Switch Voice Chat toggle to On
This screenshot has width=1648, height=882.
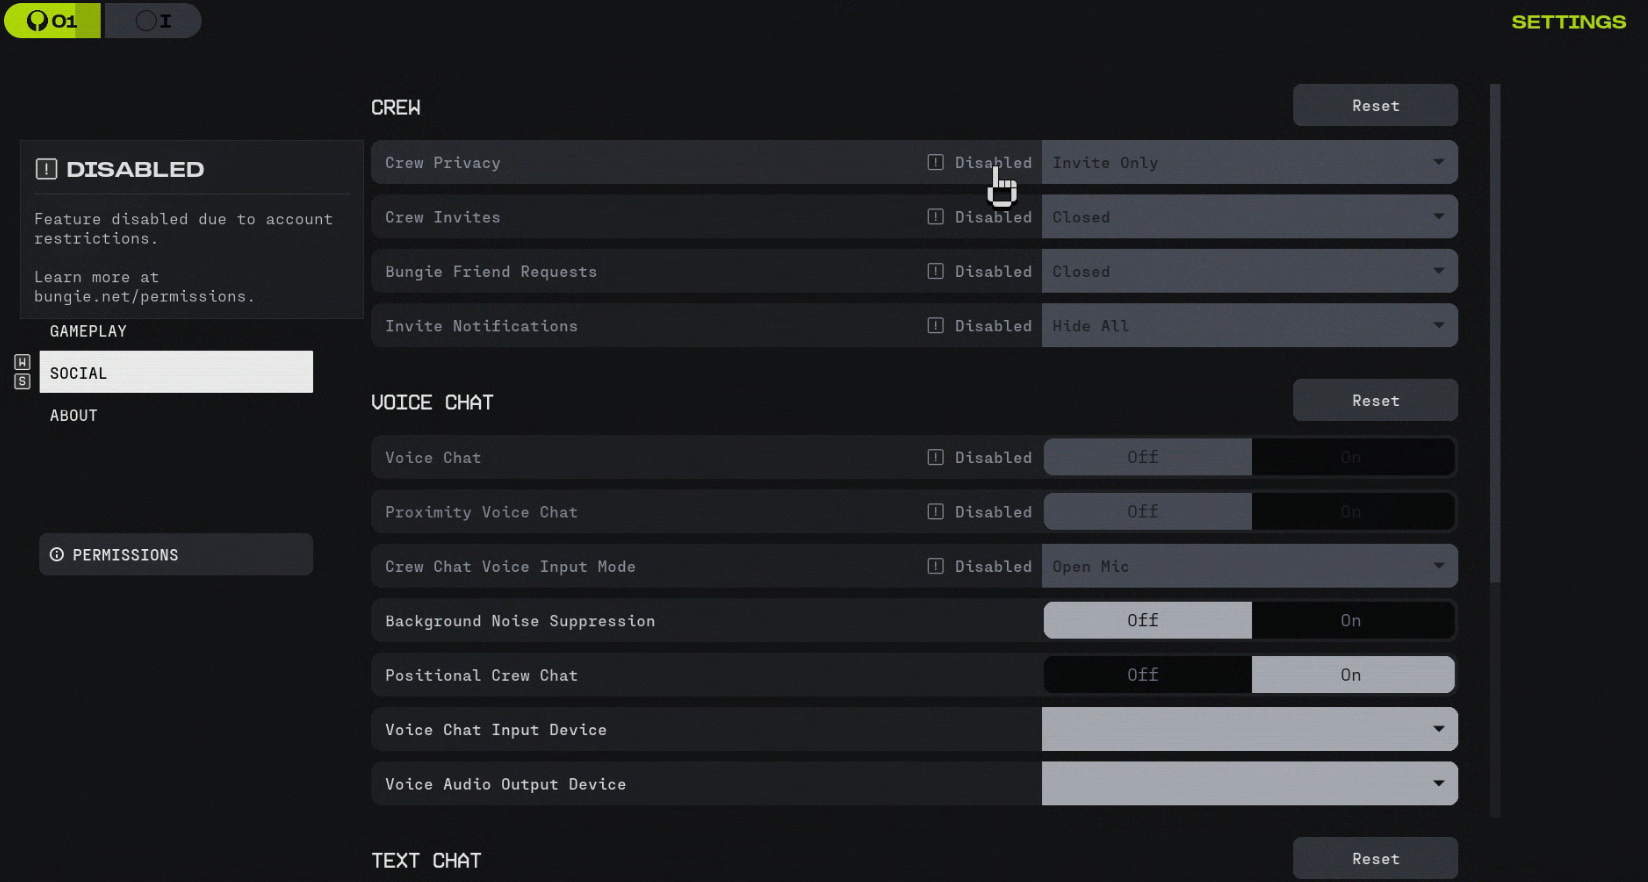point(1351,458)
